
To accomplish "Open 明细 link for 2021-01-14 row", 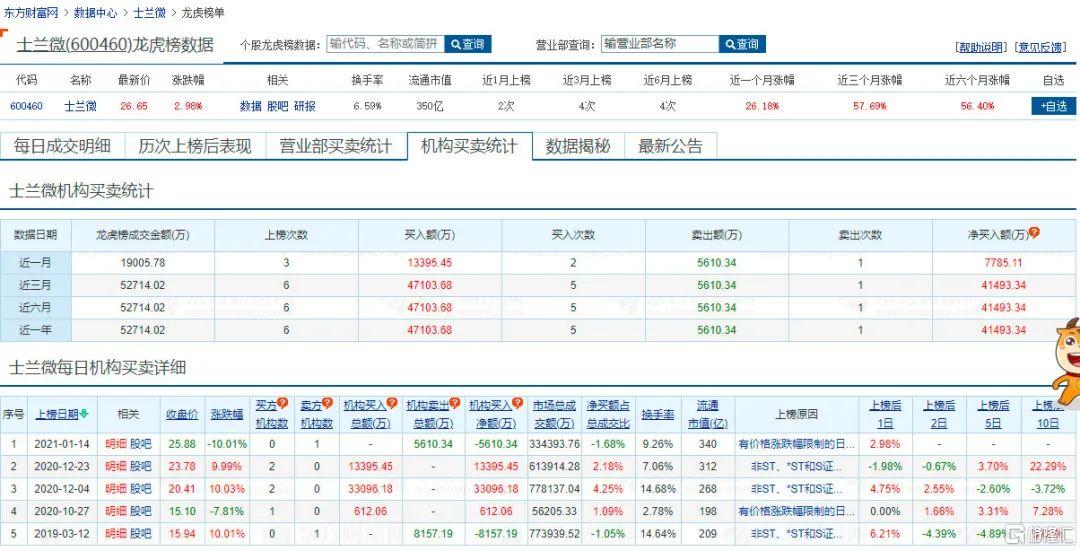I will [x=116, y=444].
